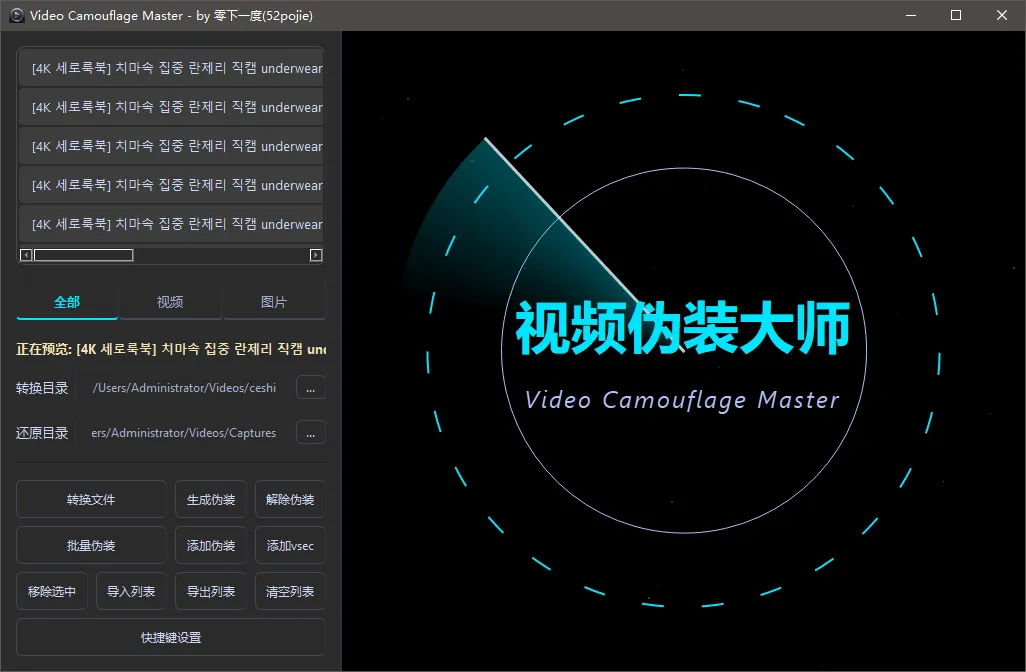Import a list using 导入列表
Screen dimensions: 1026x672
coord(131,591)
